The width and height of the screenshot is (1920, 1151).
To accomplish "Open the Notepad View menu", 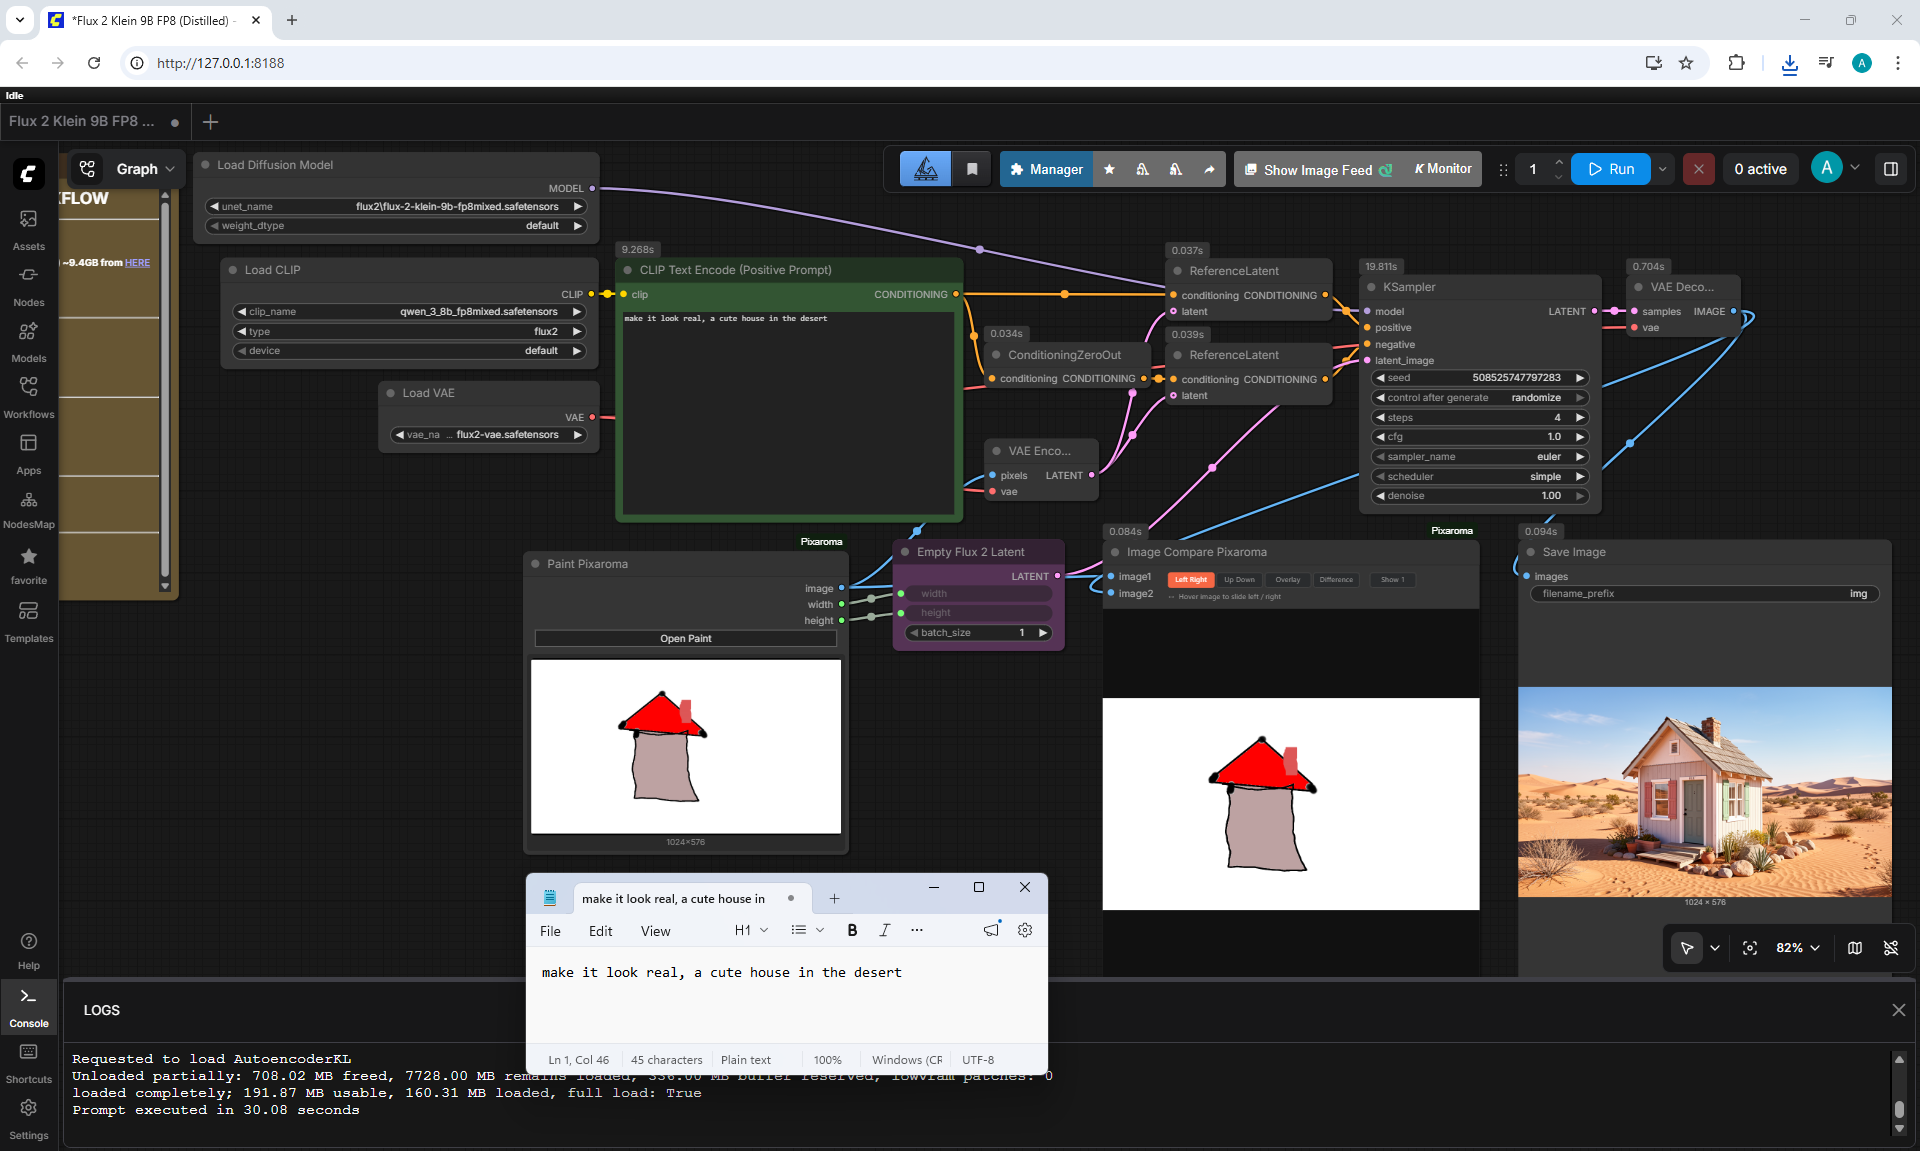I will 655,931.
